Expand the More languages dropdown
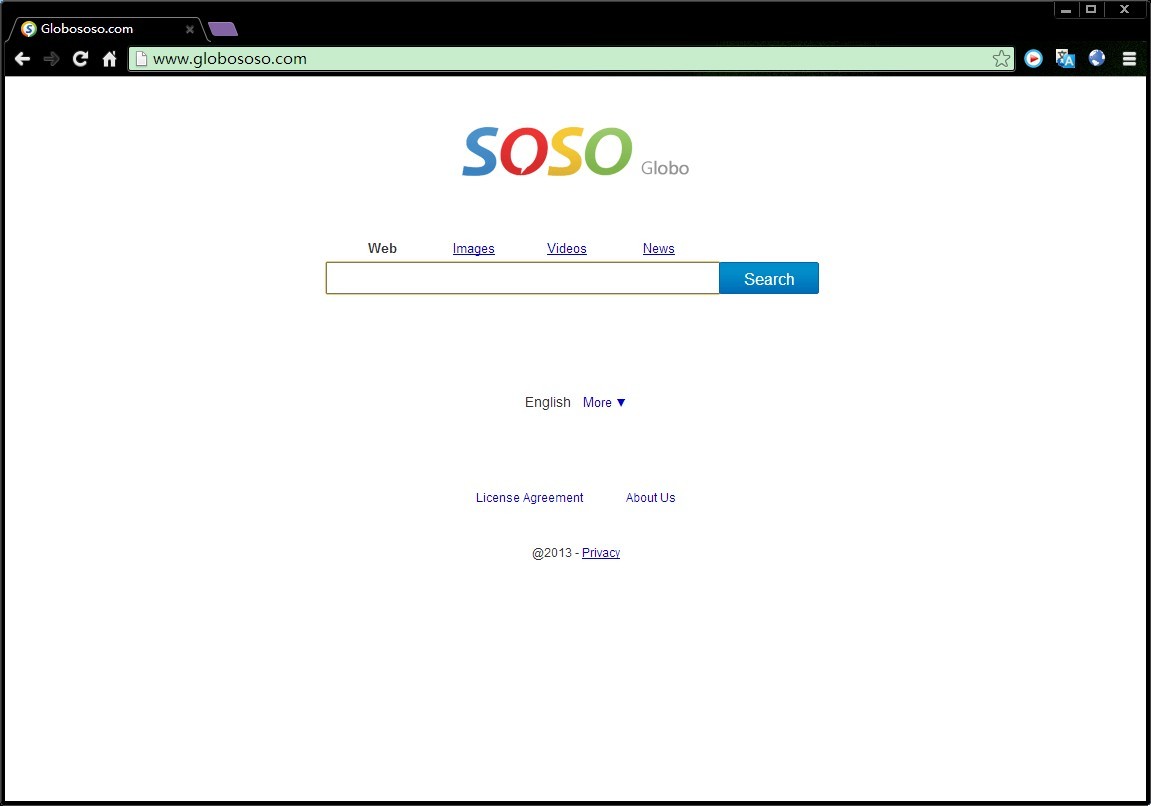Viewport: 1151px width, 806px height. (604, 402)
